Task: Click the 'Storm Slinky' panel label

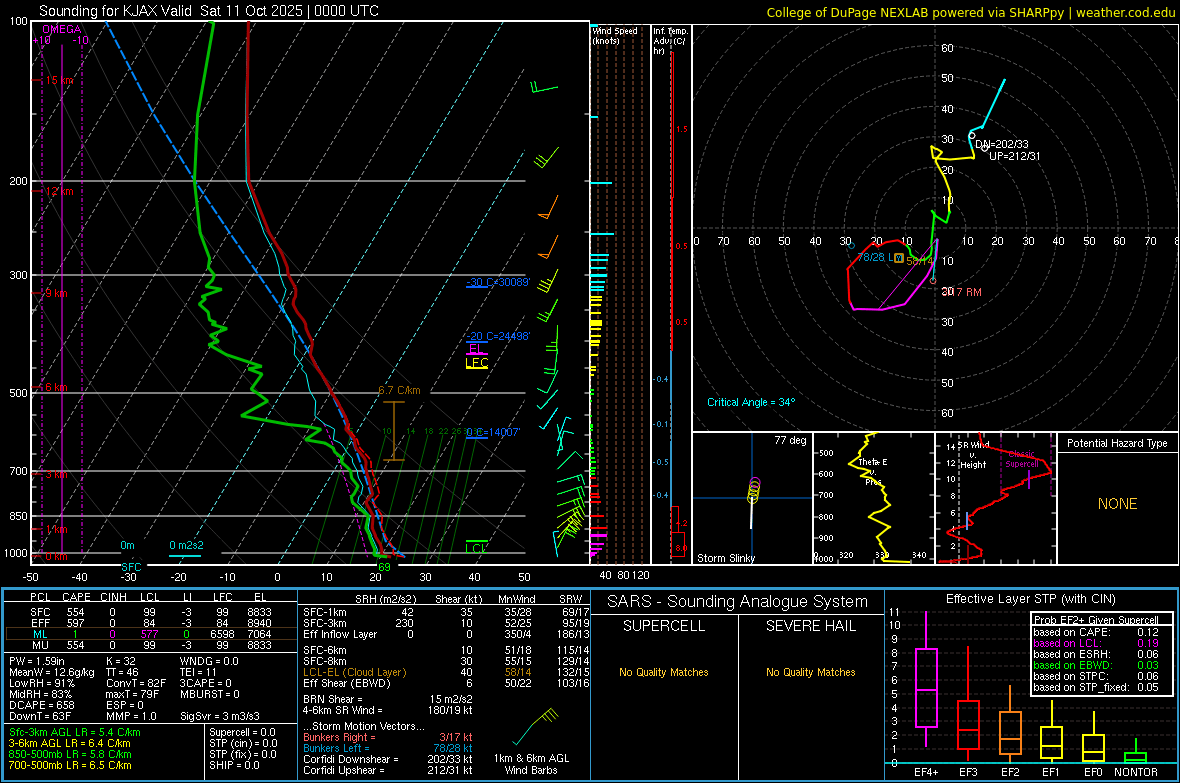Action: tap(725, 558)
